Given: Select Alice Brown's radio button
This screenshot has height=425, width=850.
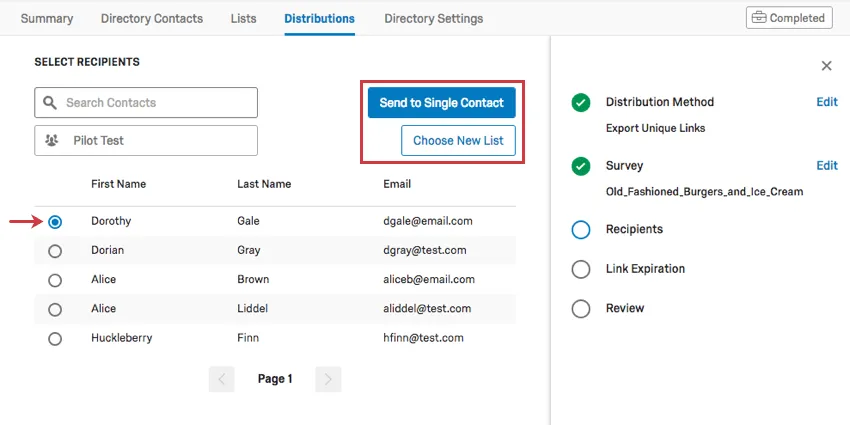Looking at the screenshot, I should click(55, 280).
